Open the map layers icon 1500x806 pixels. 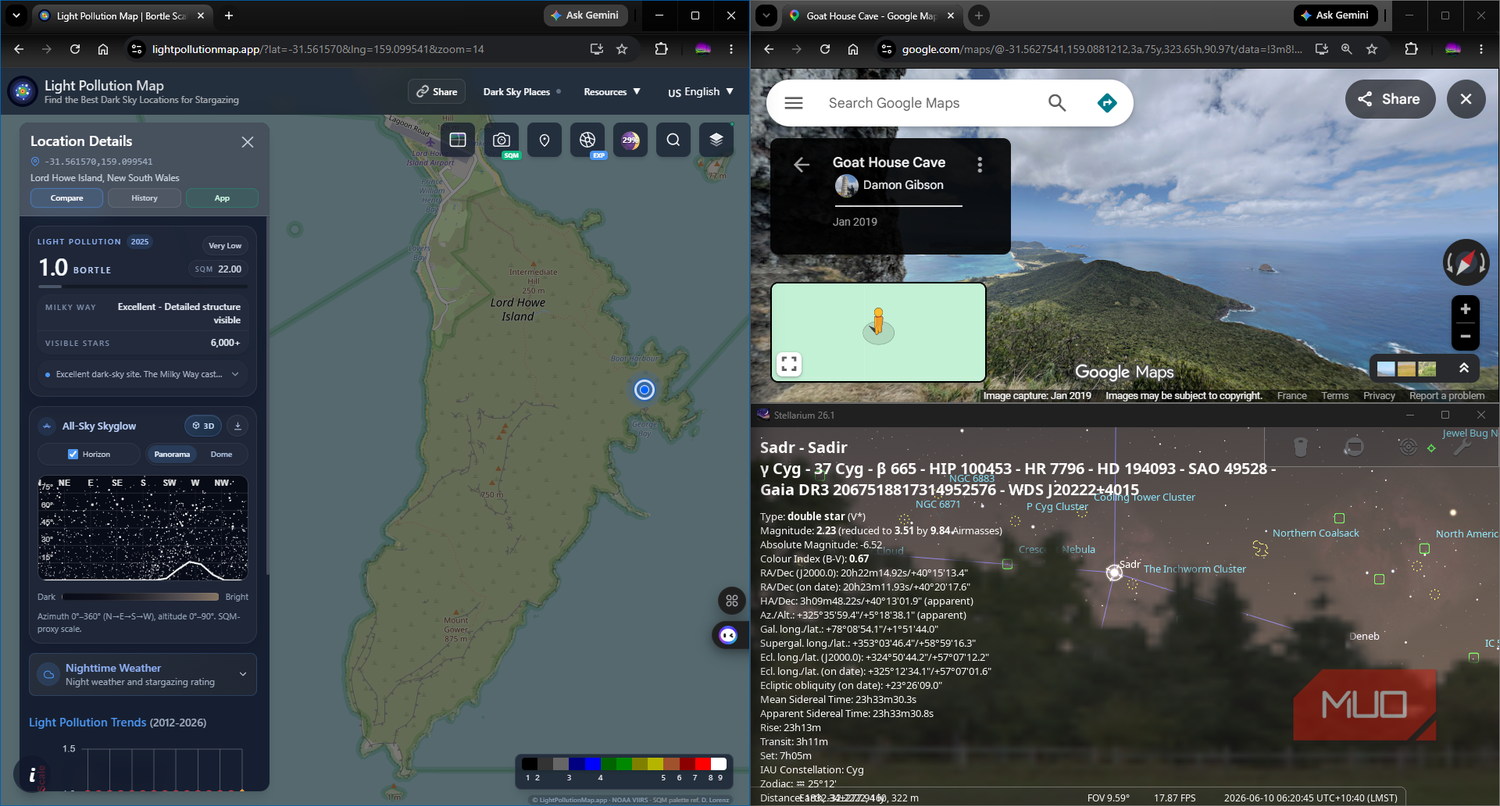coord(716,140)
